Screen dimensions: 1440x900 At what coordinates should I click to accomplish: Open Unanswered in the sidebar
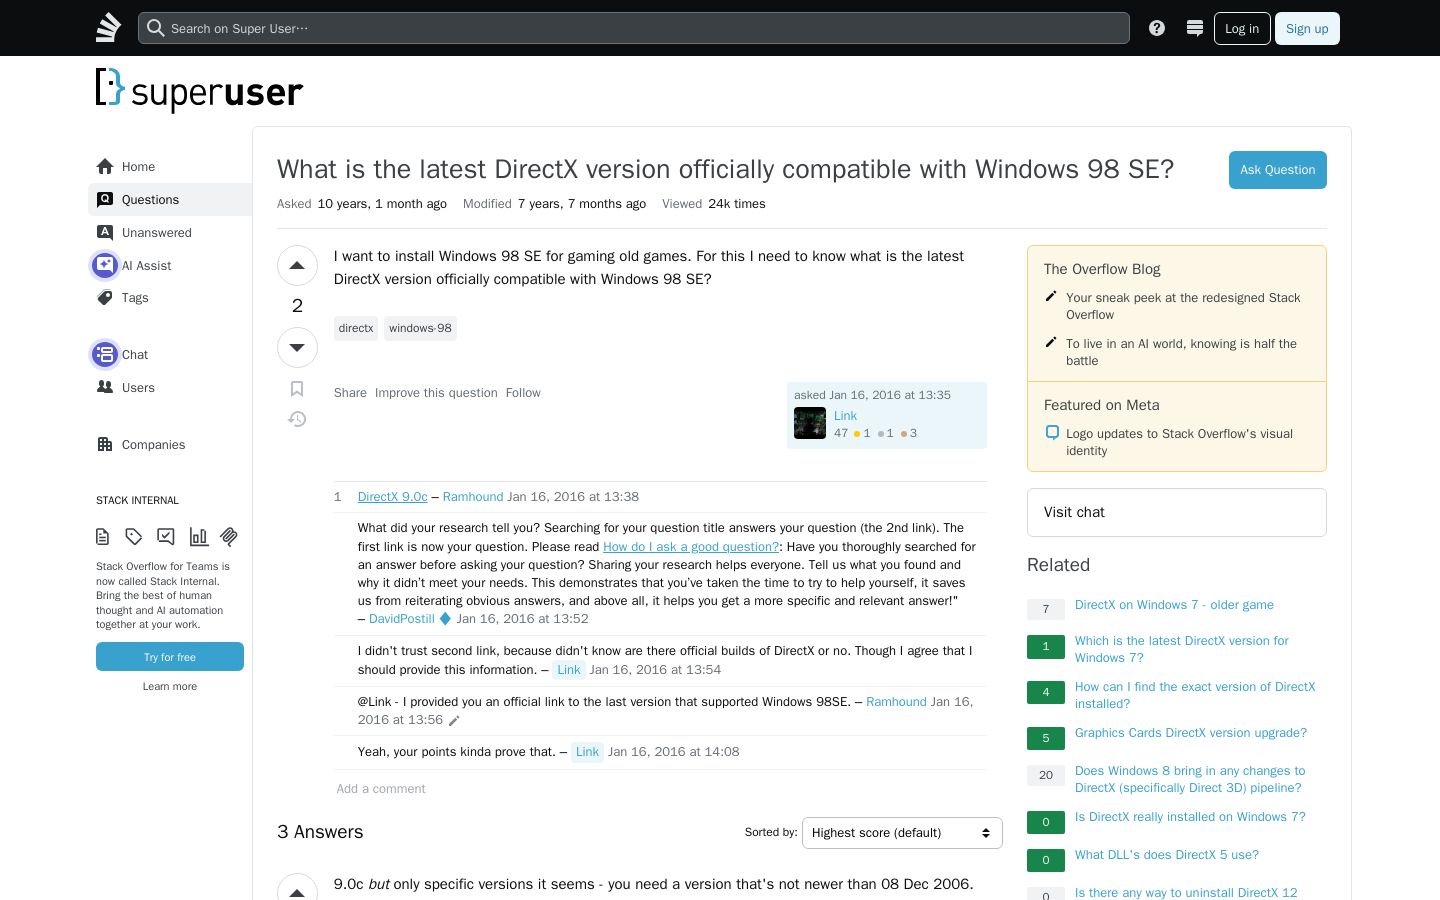click(x=157, y=233)
